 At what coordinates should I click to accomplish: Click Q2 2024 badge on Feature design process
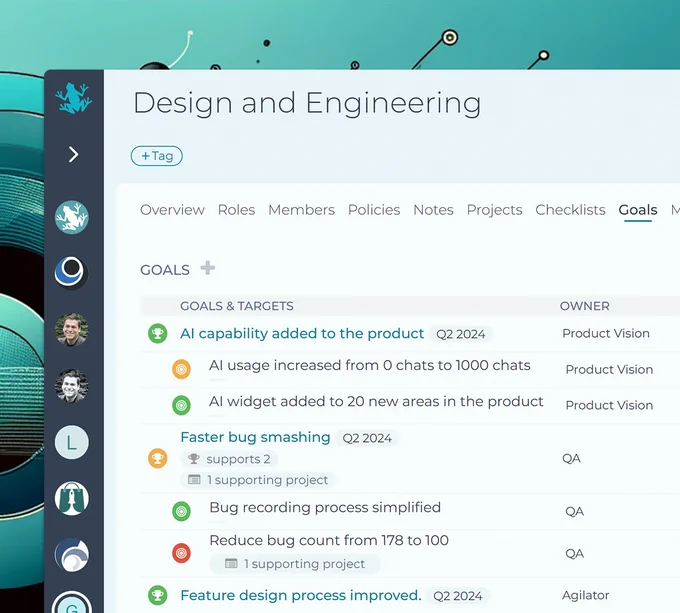coord(458,596)
